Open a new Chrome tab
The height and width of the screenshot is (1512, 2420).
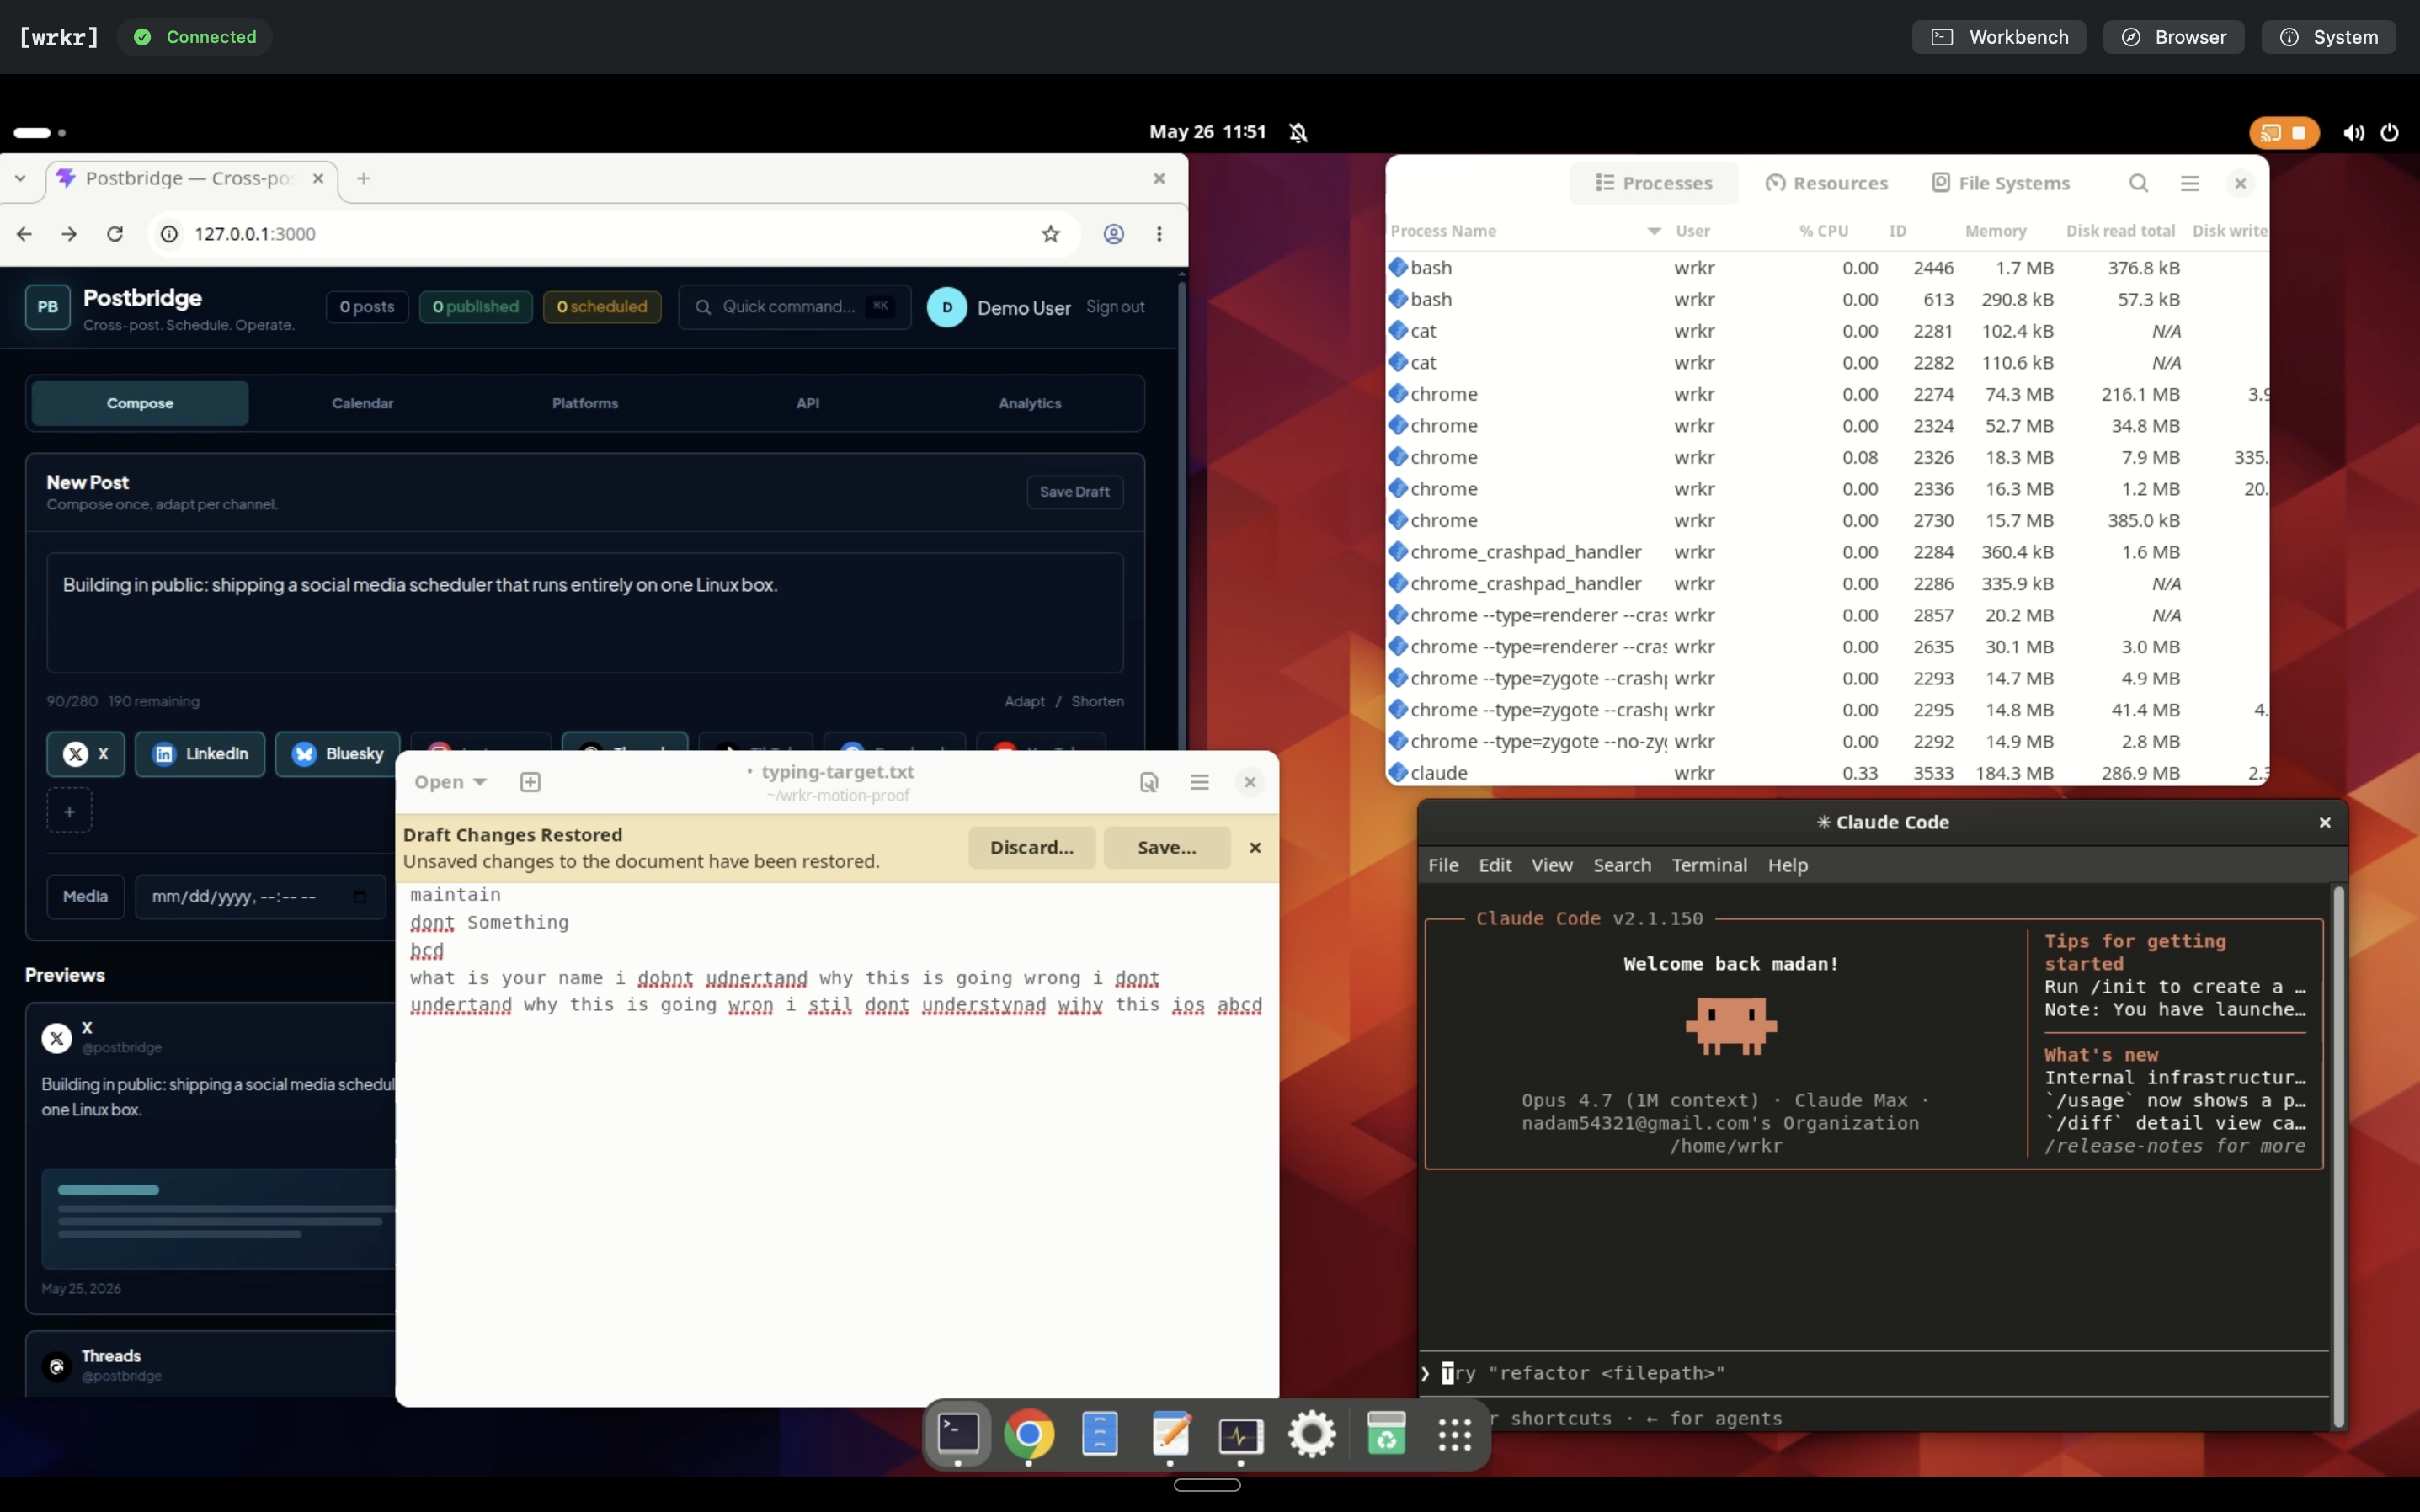tap(364, 178)
